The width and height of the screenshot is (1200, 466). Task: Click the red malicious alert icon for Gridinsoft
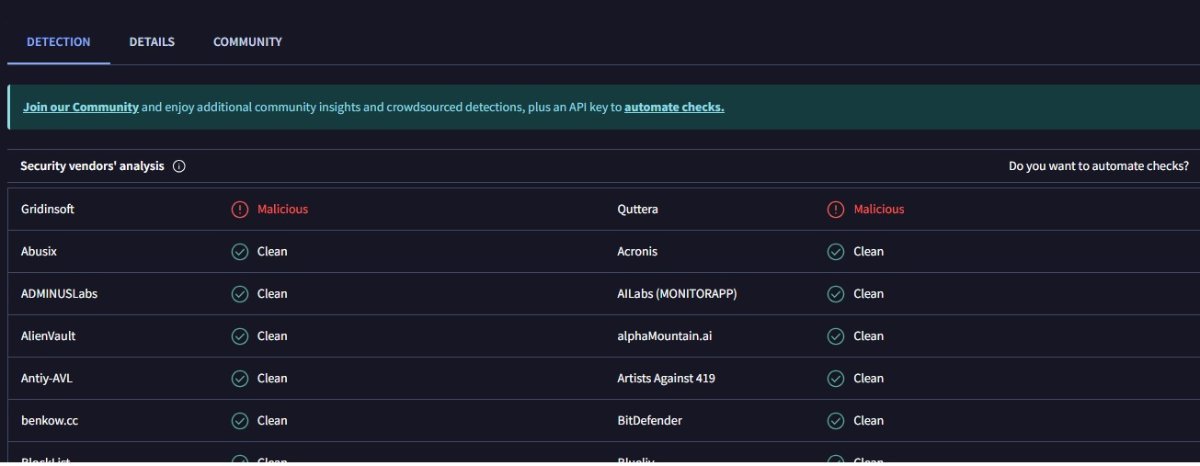pos(240,210)
